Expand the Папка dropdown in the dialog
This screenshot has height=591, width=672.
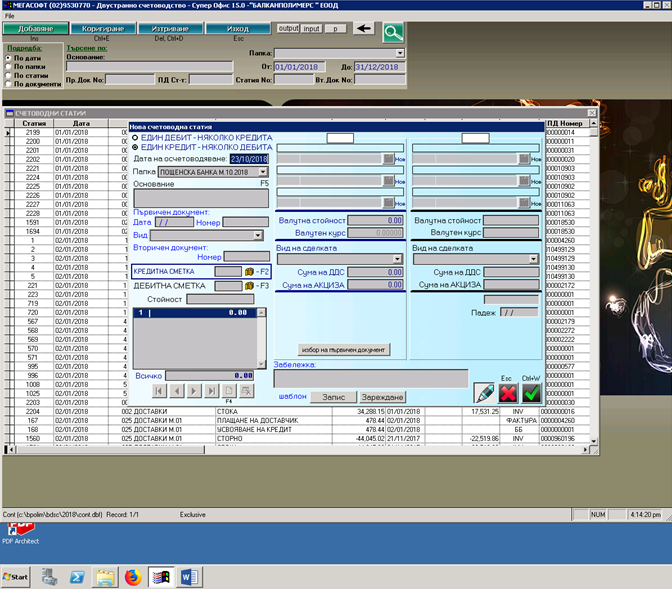pyautogui.click(x=263, y=172)
